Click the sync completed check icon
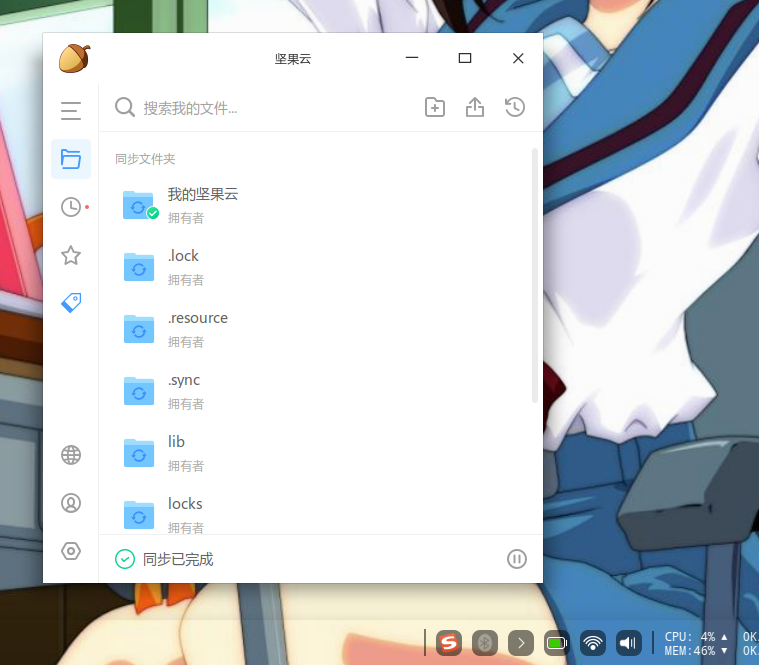Screen dimensions: 759x665 click(x=125, y=559)
